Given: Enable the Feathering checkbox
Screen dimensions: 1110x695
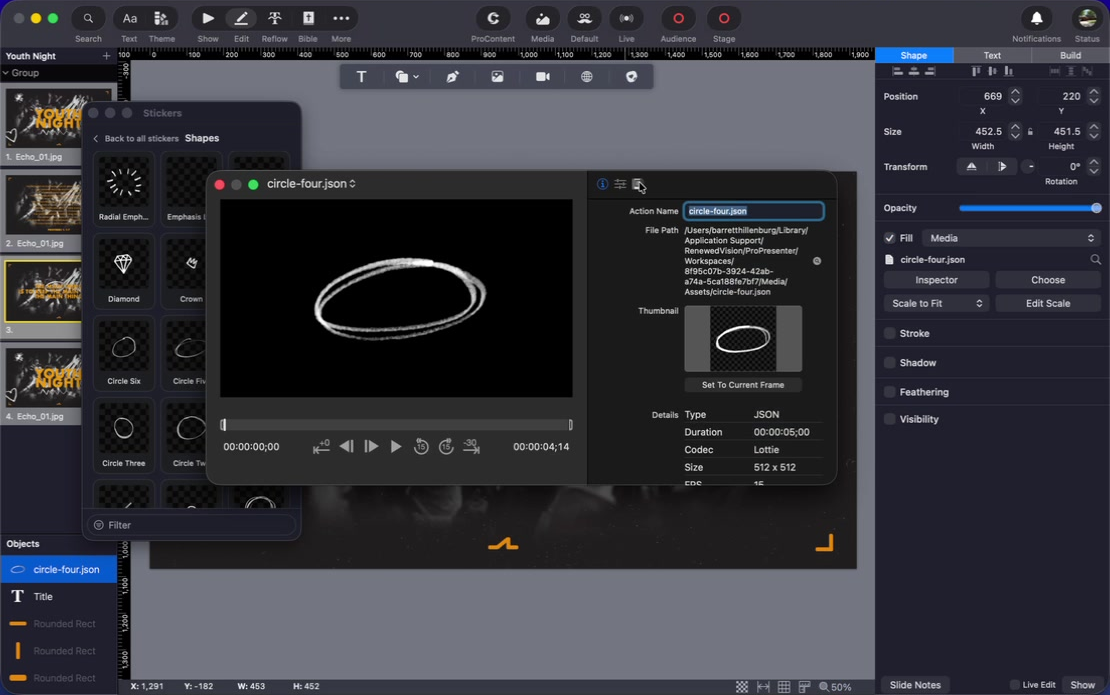Looking at the screenshot, I should coord(890,392).
